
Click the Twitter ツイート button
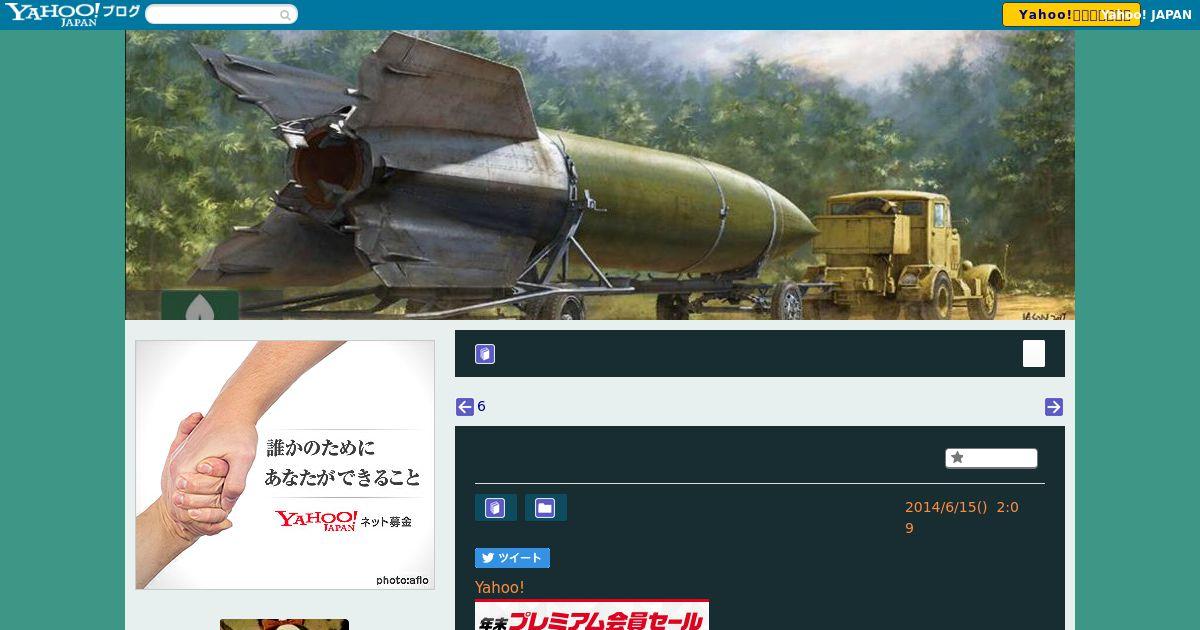pos(512,558)
